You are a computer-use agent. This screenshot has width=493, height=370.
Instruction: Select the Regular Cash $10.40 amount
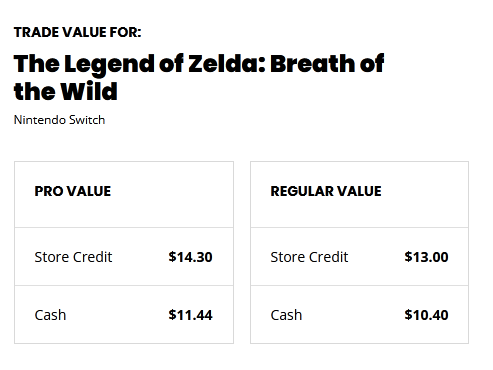click(x=426, y=315)
